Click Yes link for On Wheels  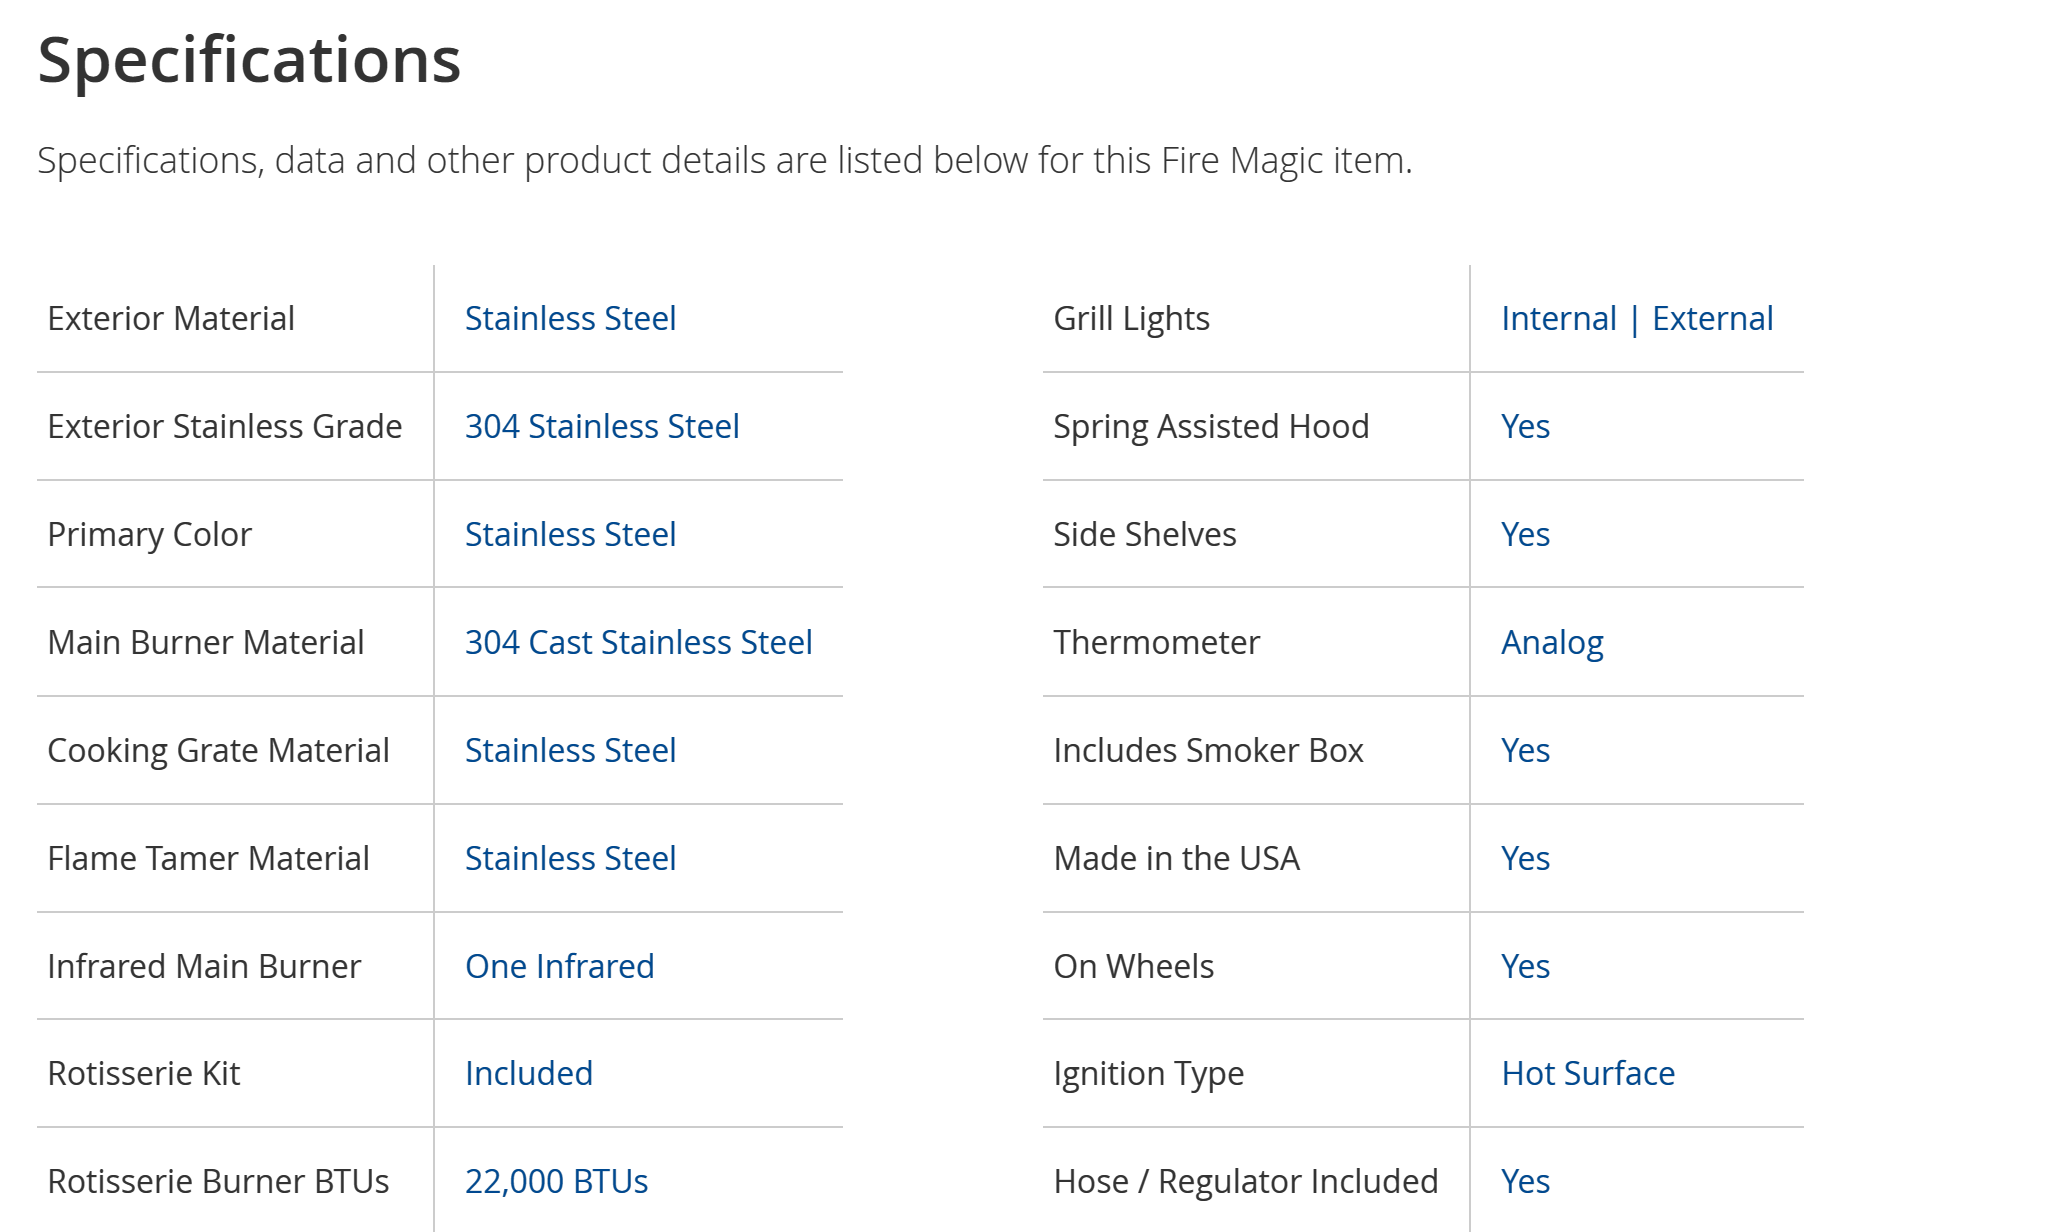[1525, 967]
